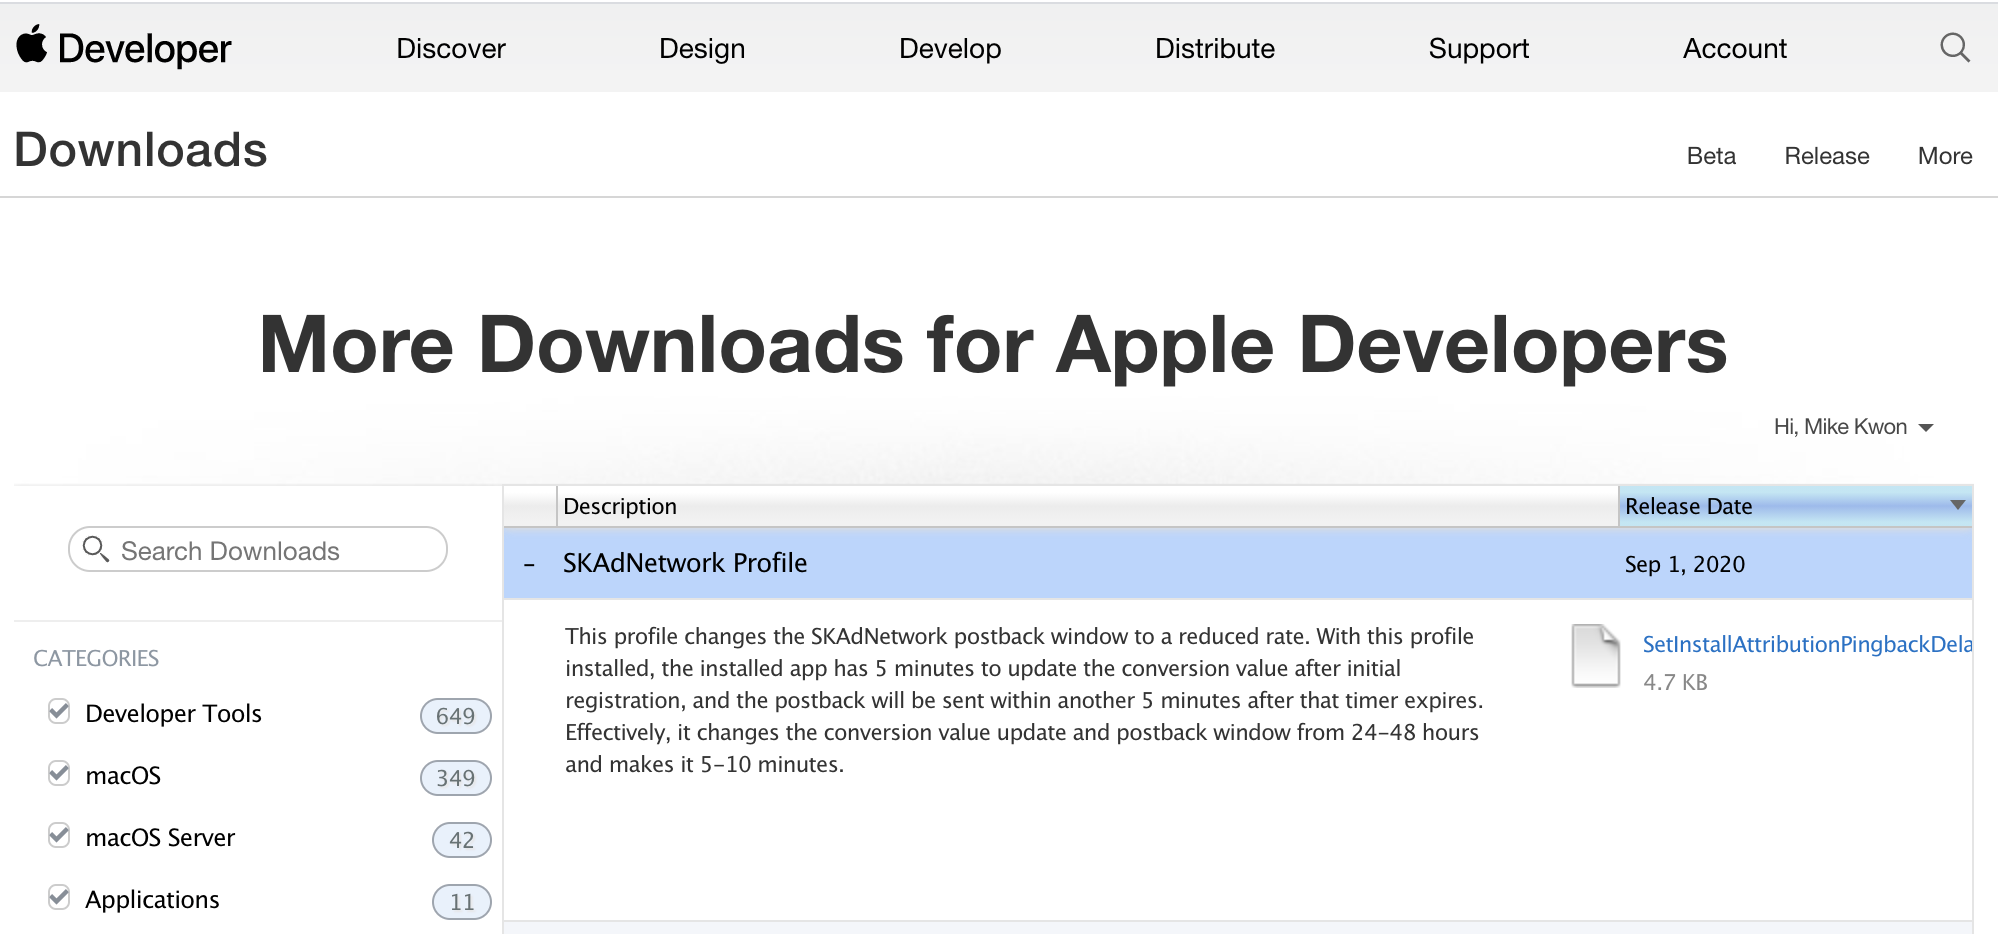Uncheck the Developer Tools category
Viewport: 1998px width, 934px height.
pyautogui.click(x=59, y=711)
